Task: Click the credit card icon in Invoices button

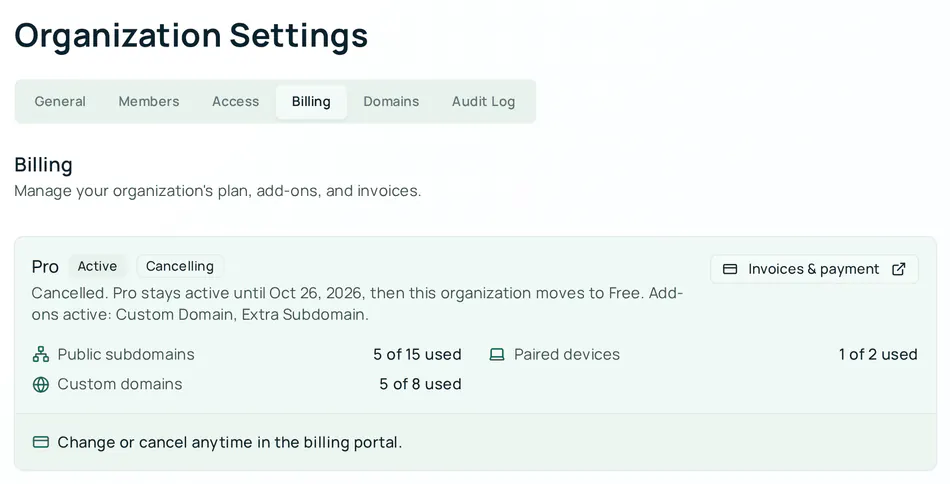Action: pyautogui.click(x=730, y=269)
